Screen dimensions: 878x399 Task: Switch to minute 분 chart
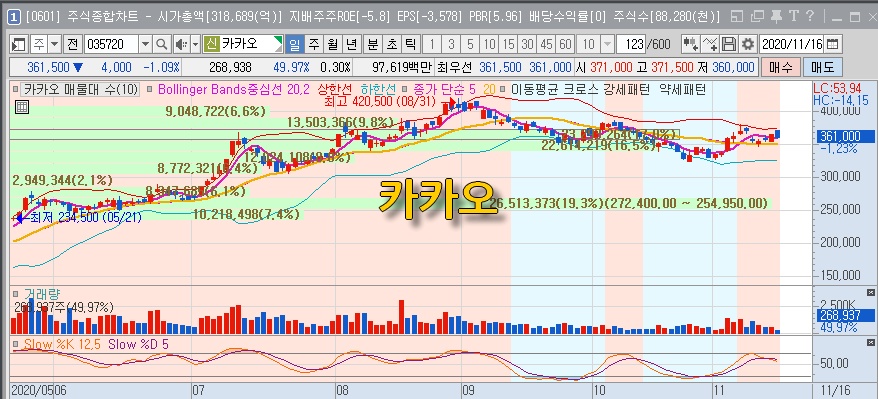(372, 44)
